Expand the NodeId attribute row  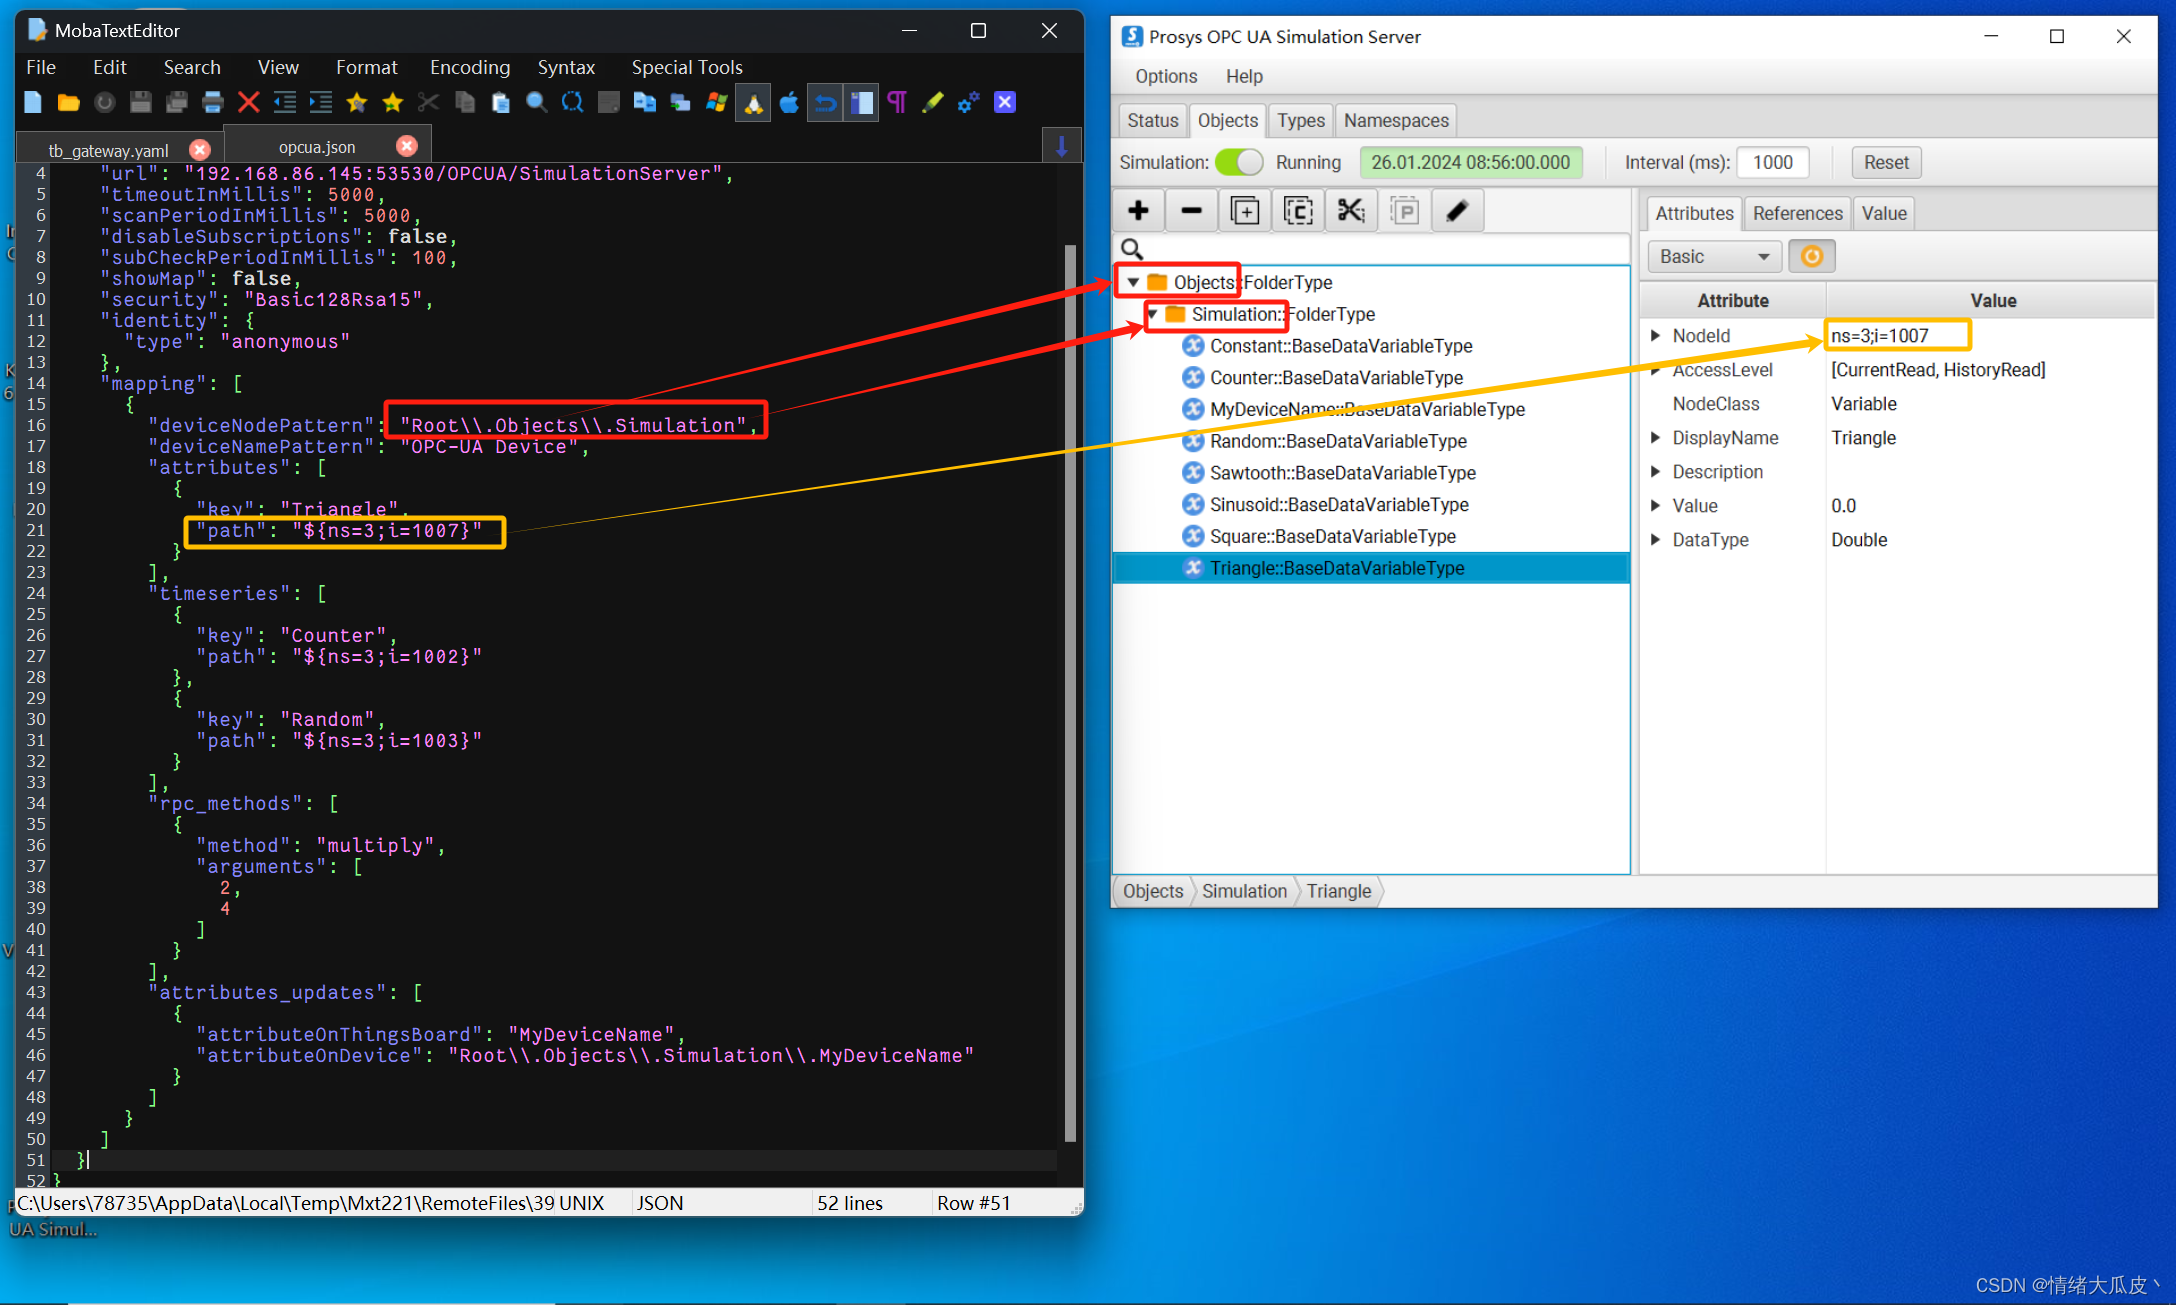1656,336
